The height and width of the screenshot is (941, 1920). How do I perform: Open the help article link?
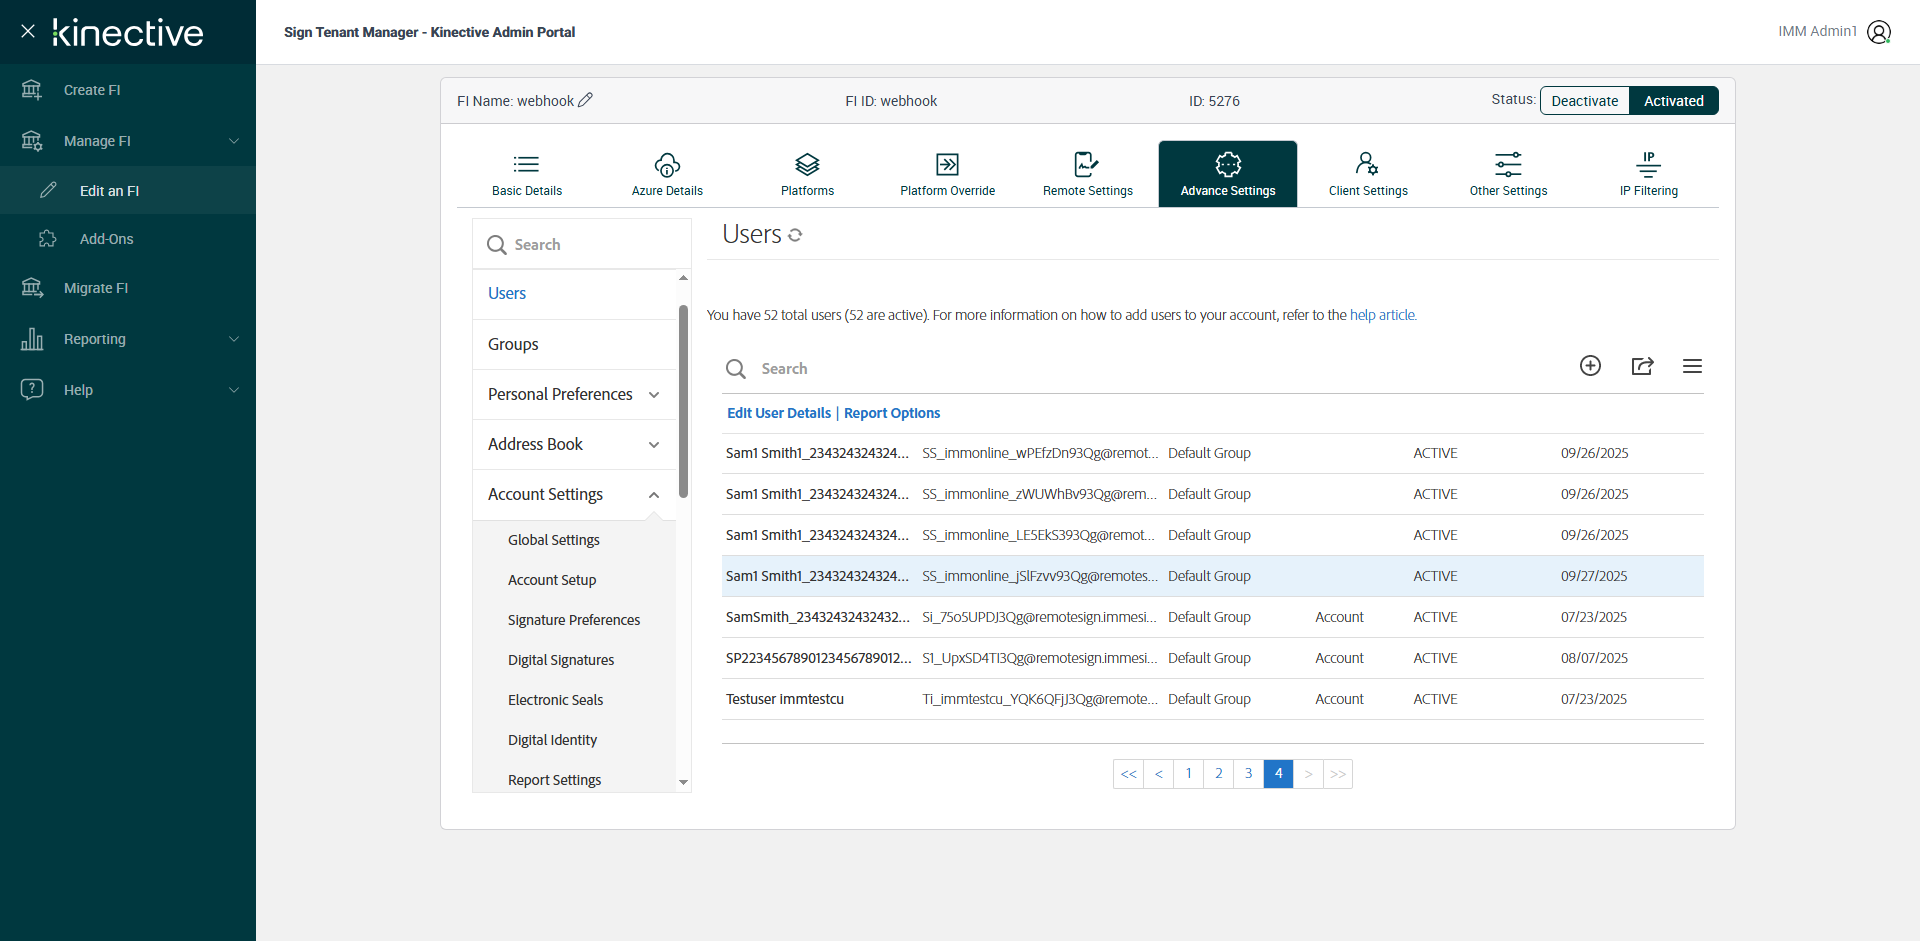tap(1382, 315)
